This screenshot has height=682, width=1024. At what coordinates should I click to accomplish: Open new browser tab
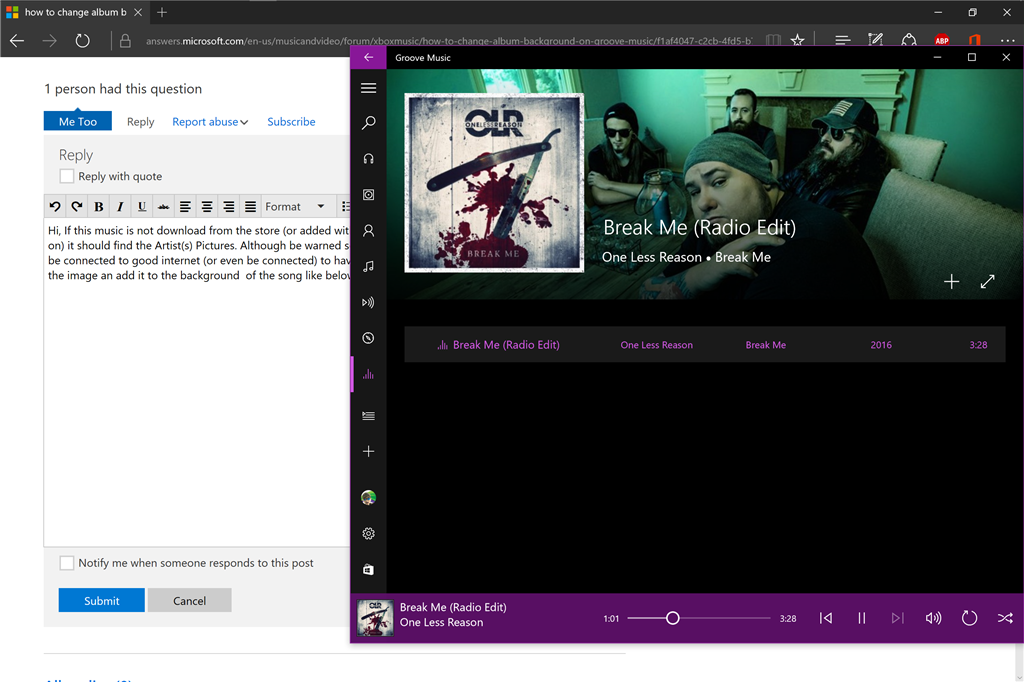[162, 12]
